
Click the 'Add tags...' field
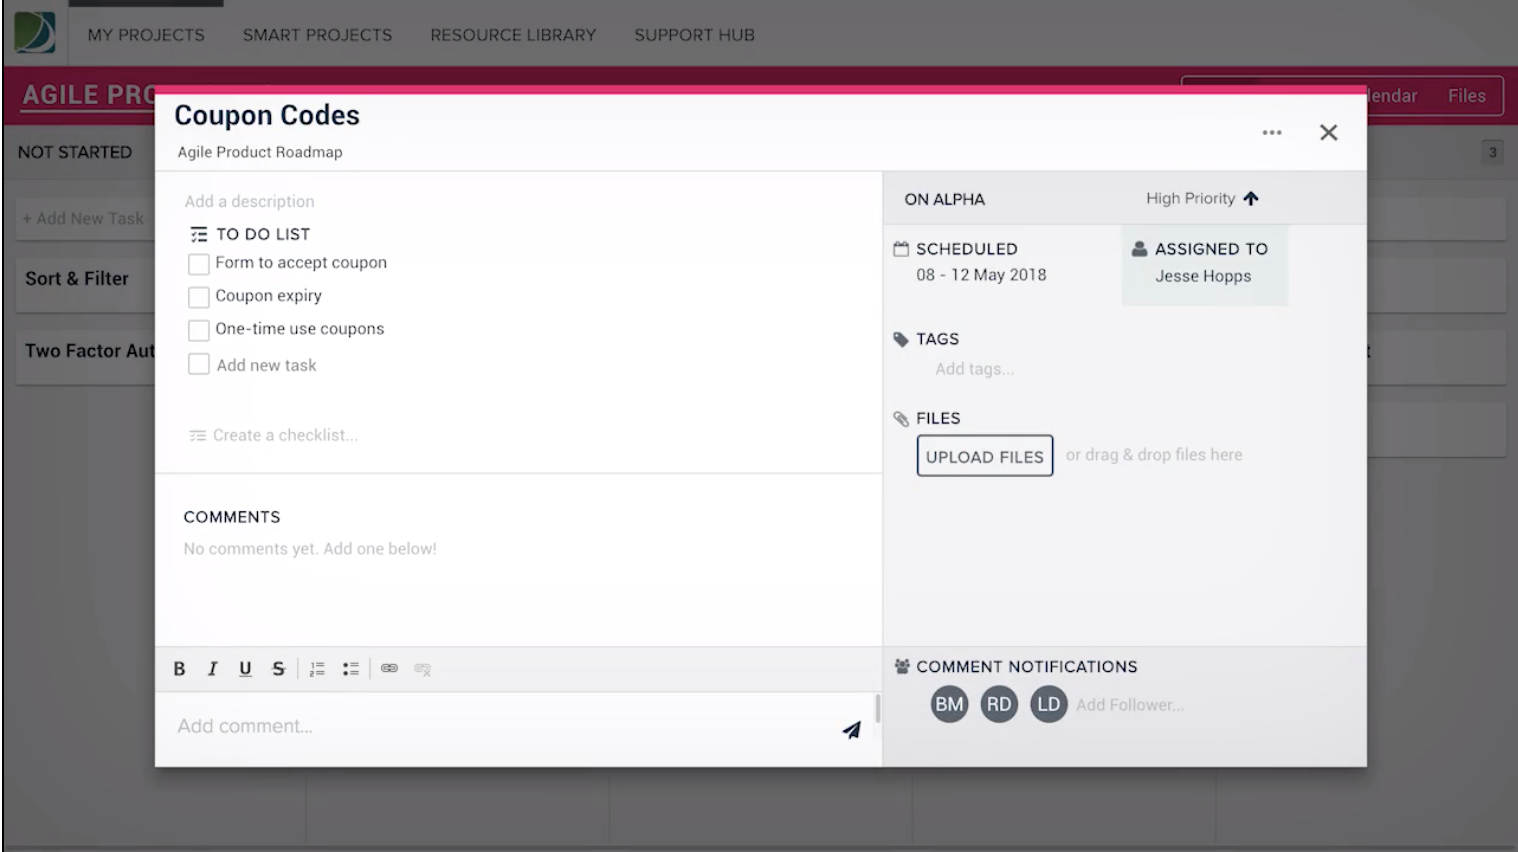[x=975, y=369]
